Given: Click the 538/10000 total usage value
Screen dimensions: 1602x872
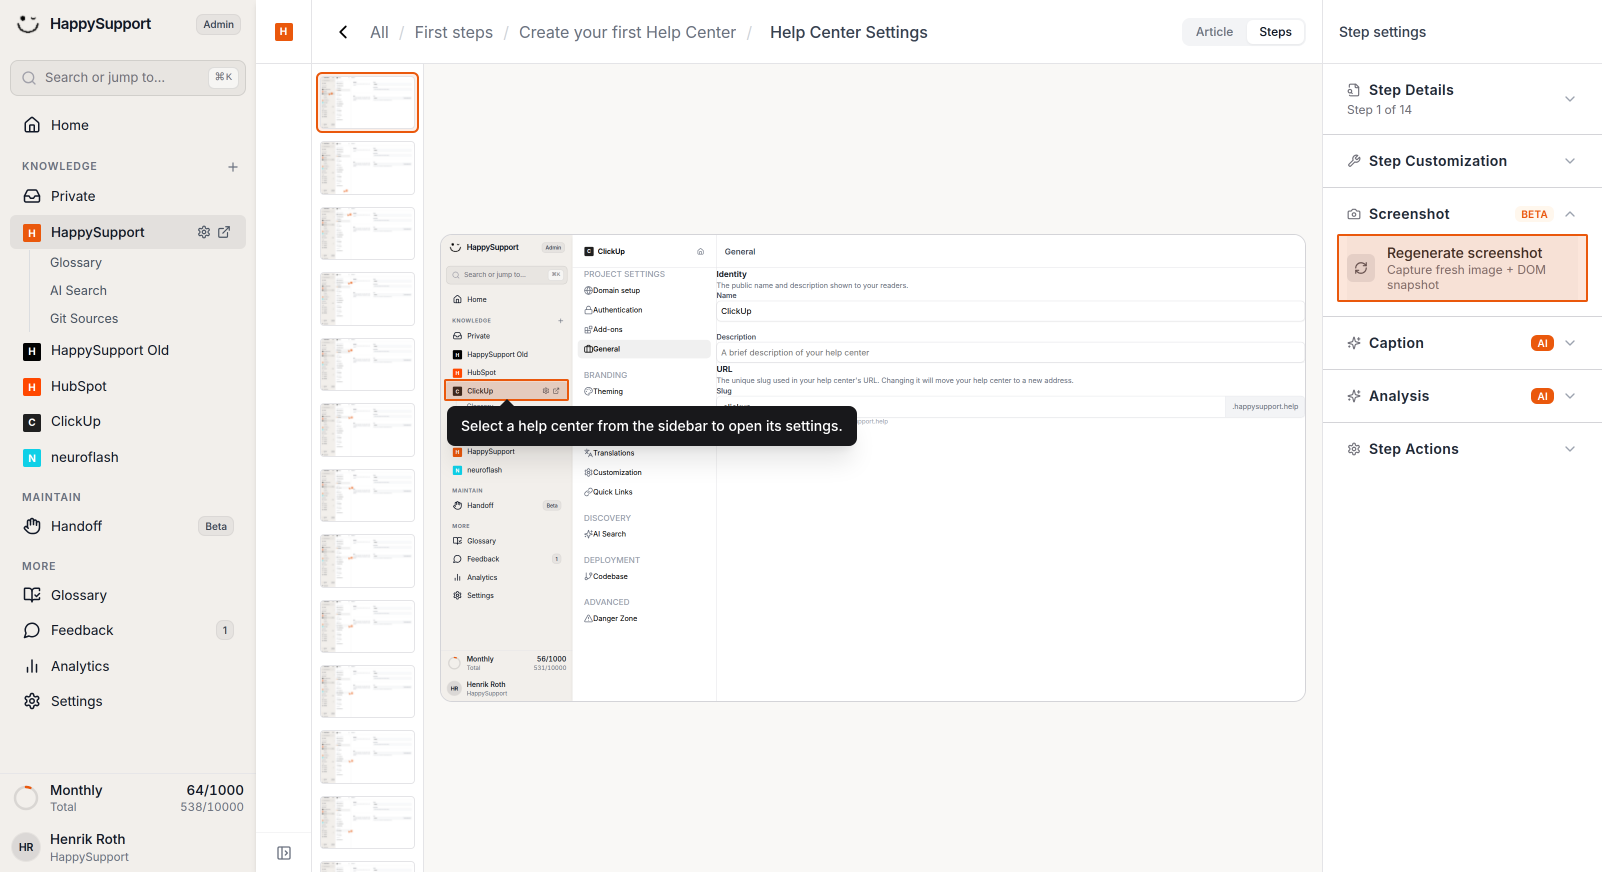Looking at the screenshot, I should tap(212, 807).
